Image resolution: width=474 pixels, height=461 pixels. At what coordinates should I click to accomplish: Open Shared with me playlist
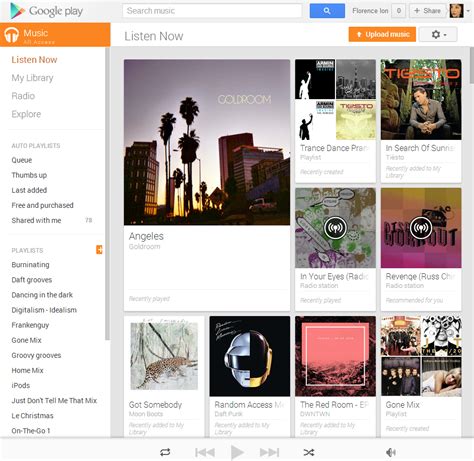[36, 220]
